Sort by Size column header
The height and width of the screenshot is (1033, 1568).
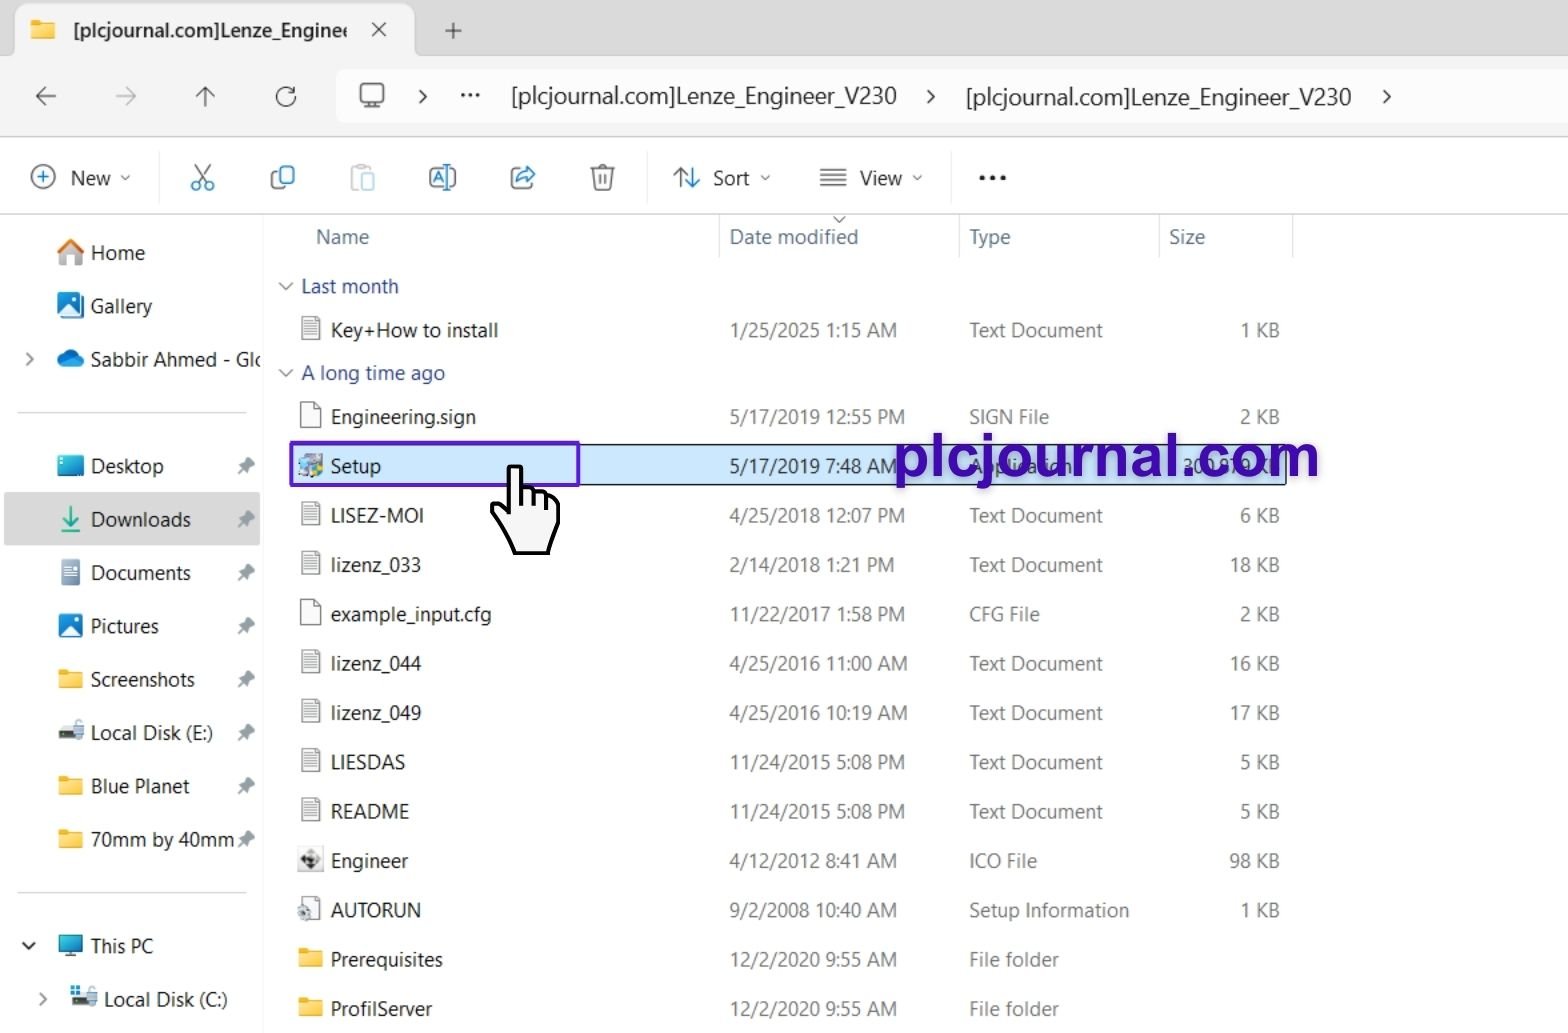click(x=1187, y=237)
